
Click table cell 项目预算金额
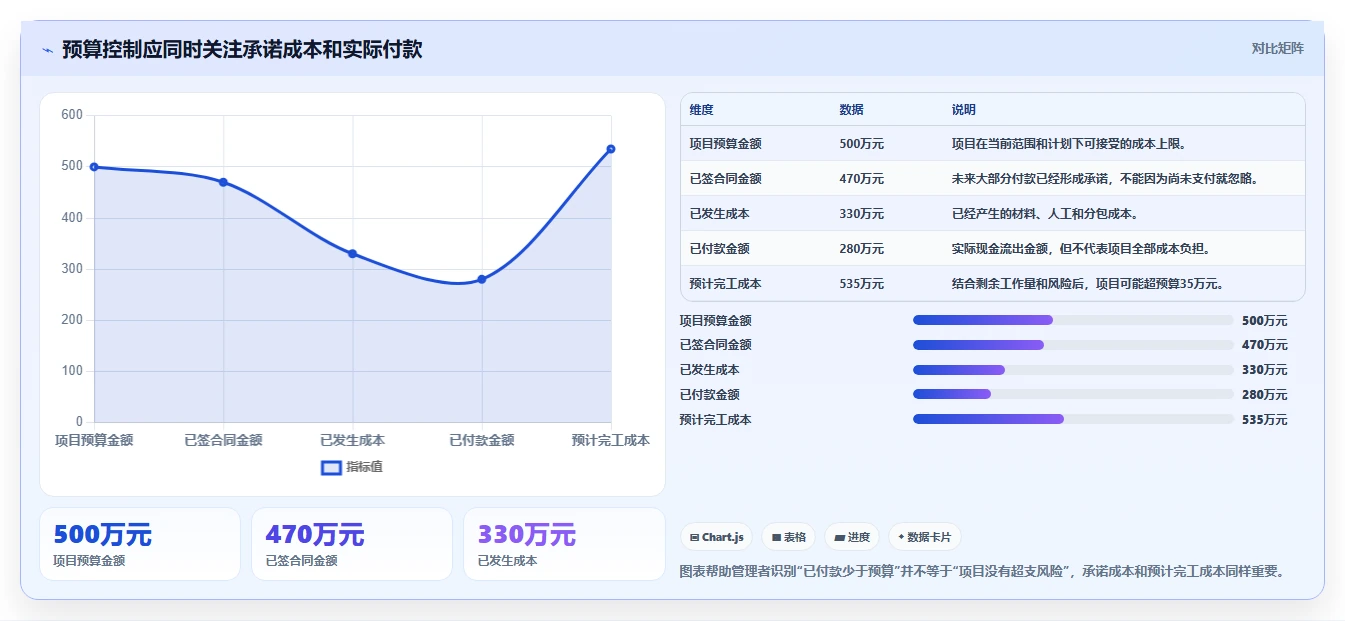[725, 144]
